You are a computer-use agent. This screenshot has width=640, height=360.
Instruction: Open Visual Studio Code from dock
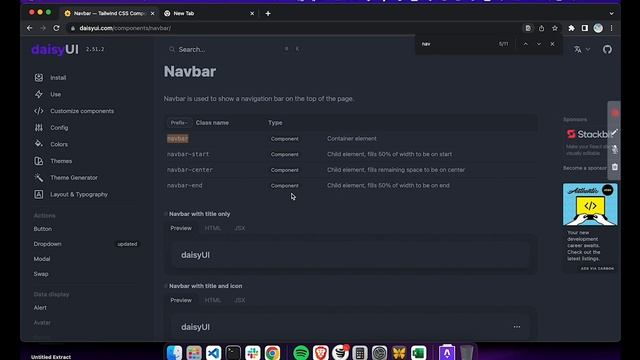point(213,352)
